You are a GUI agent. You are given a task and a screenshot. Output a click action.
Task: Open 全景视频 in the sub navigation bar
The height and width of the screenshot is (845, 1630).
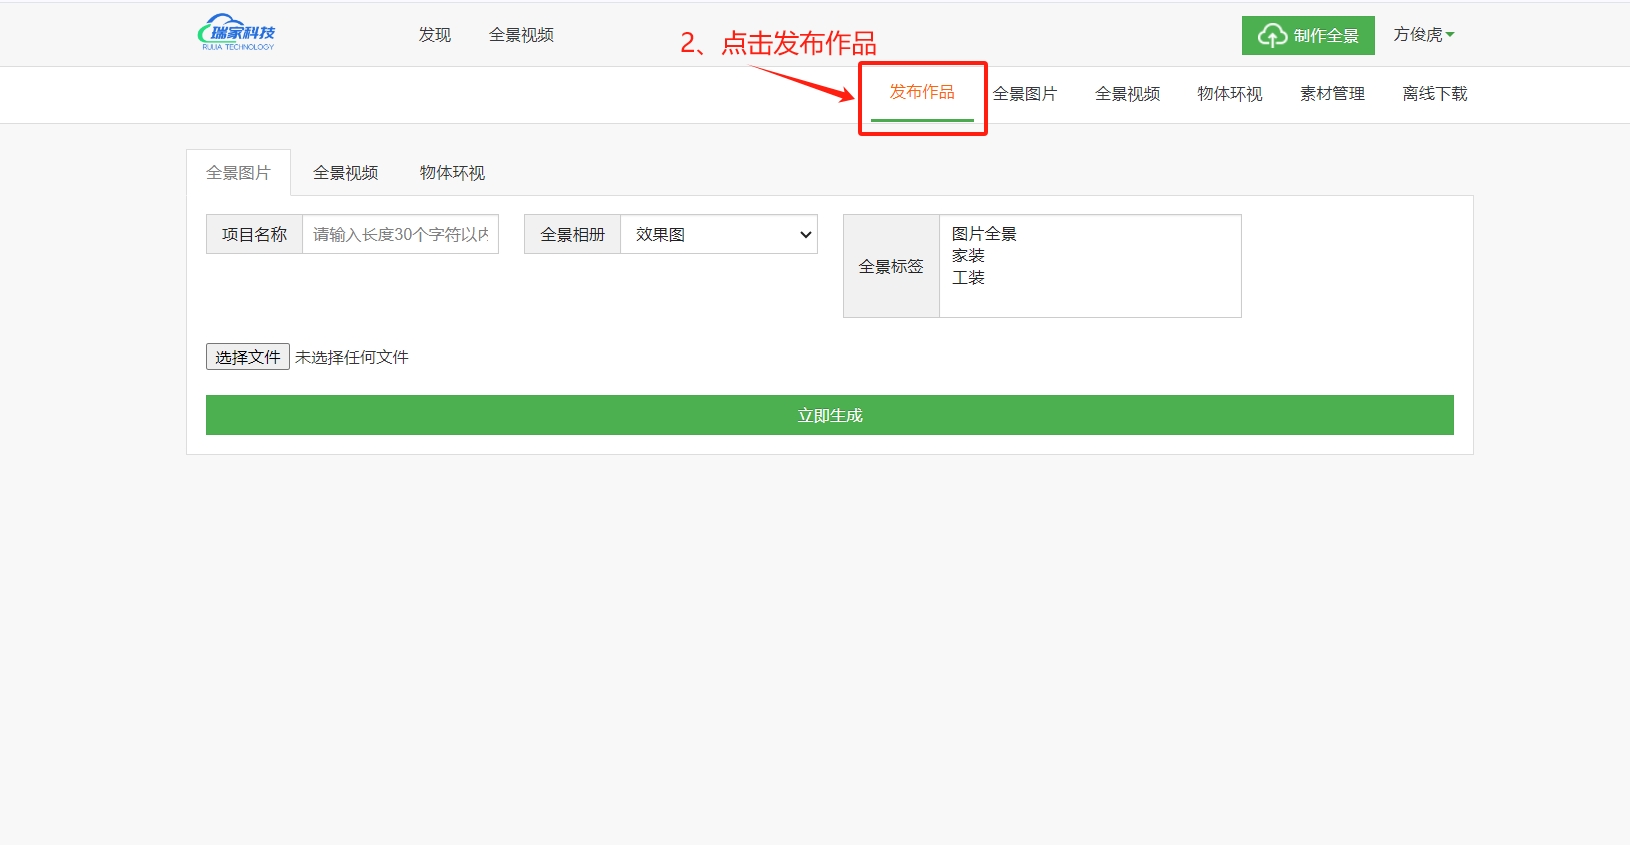(x=1127, y=94)
